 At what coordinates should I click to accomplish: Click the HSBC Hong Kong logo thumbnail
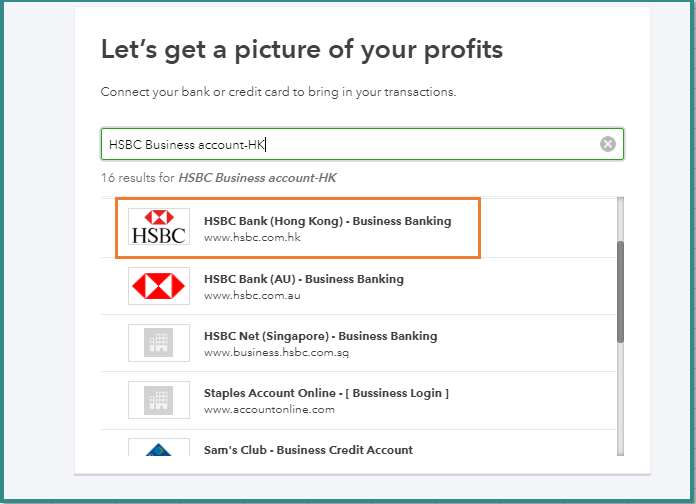pos(159,226)
